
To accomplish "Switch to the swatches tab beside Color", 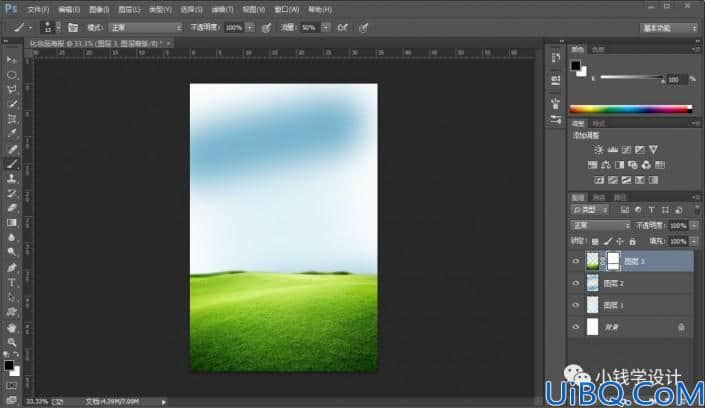I will pos(598,49).
